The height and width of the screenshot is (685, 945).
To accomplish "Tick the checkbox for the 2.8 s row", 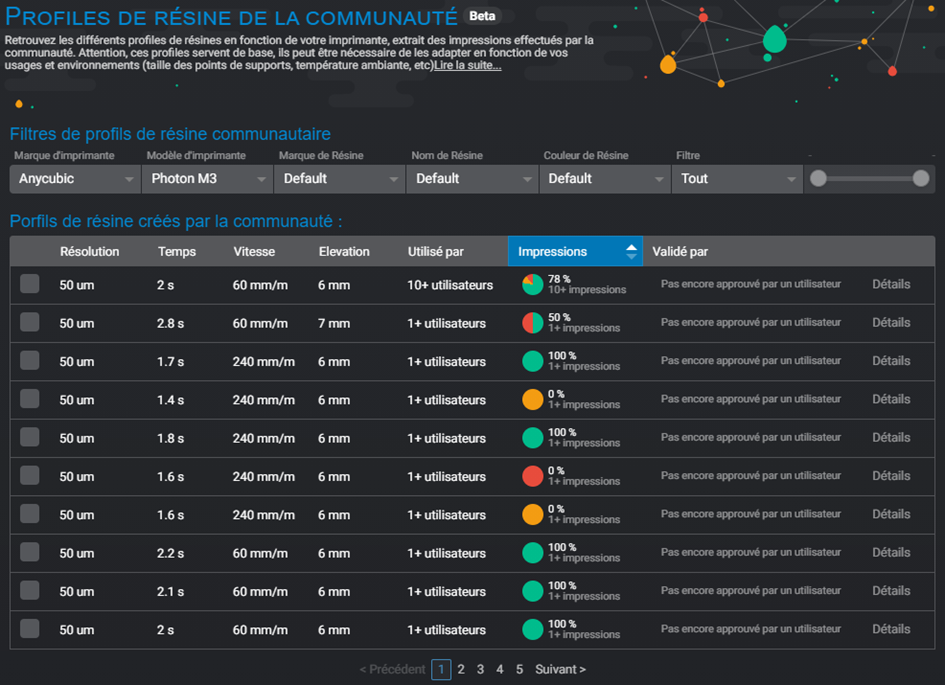I will pyautogui.click(x=30, y=322).
